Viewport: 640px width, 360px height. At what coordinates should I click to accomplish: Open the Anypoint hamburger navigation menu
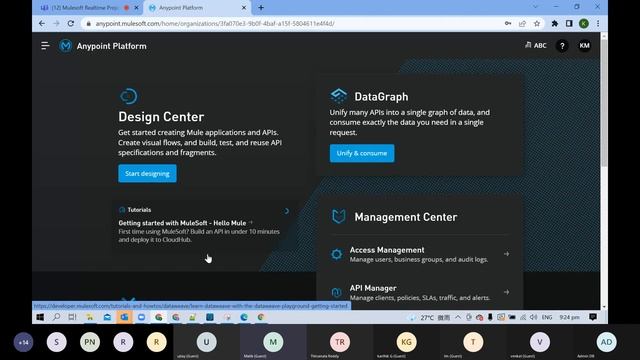point(45,46)
